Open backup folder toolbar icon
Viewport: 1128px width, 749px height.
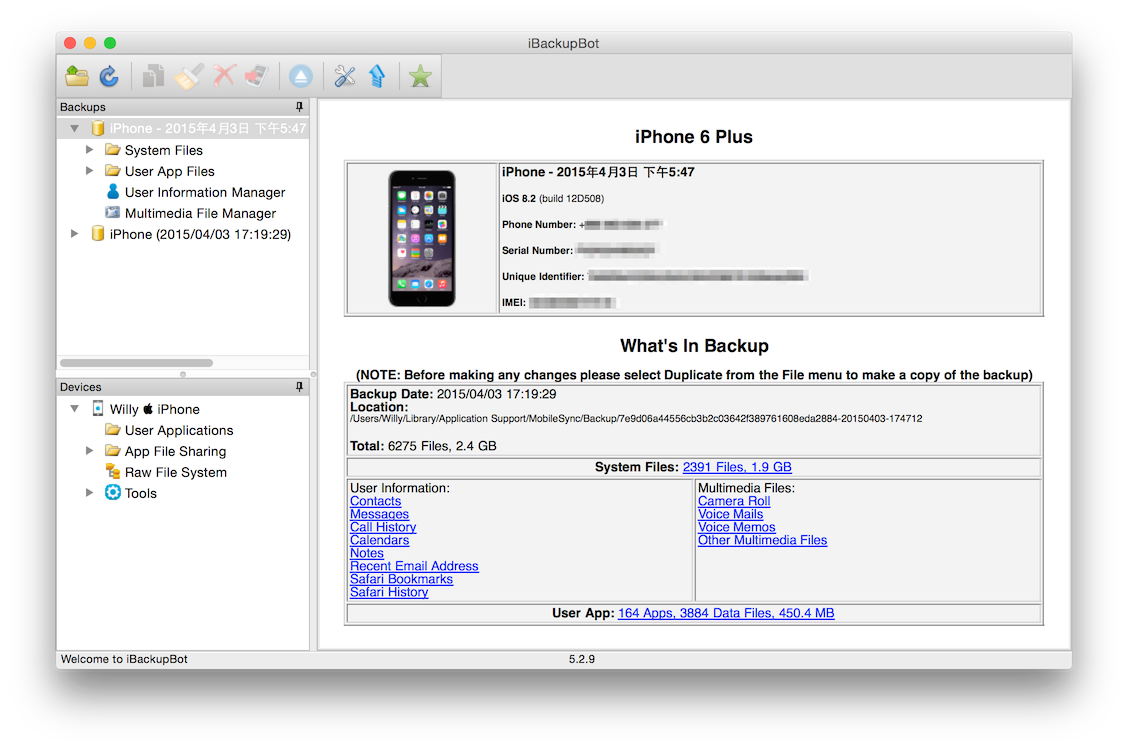(77, 76)
